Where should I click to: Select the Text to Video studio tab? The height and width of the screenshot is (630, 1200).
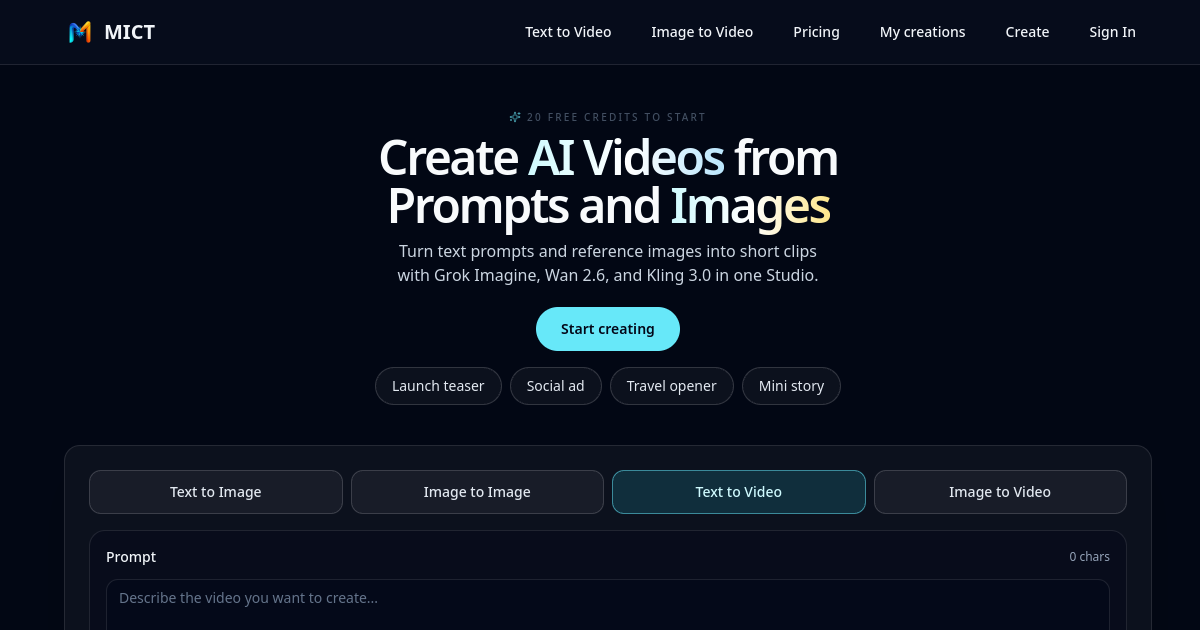pos(739,492)
